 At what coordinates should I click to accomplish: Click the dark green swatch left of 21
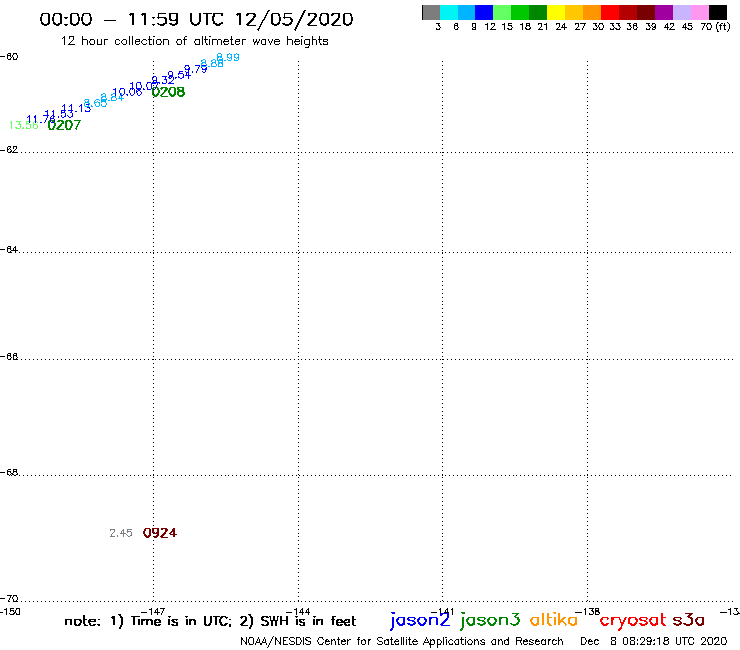pos(538,13)
